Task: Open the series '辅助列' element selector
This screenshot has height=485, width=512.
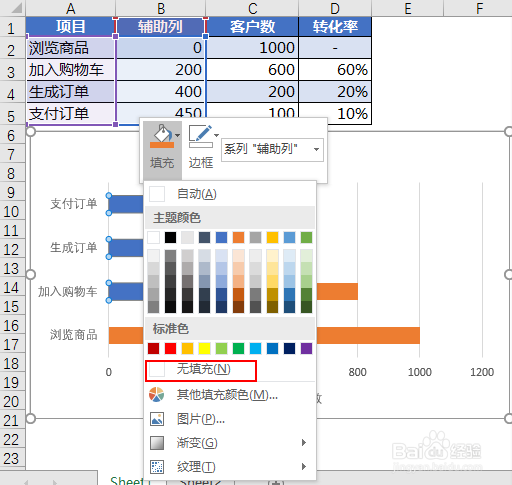Action: coord(272,150)
